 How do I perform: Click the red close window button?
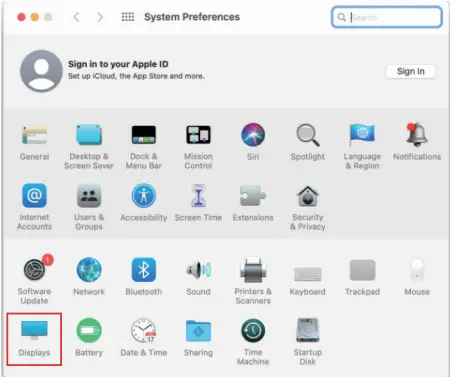[x=21, y=17]
